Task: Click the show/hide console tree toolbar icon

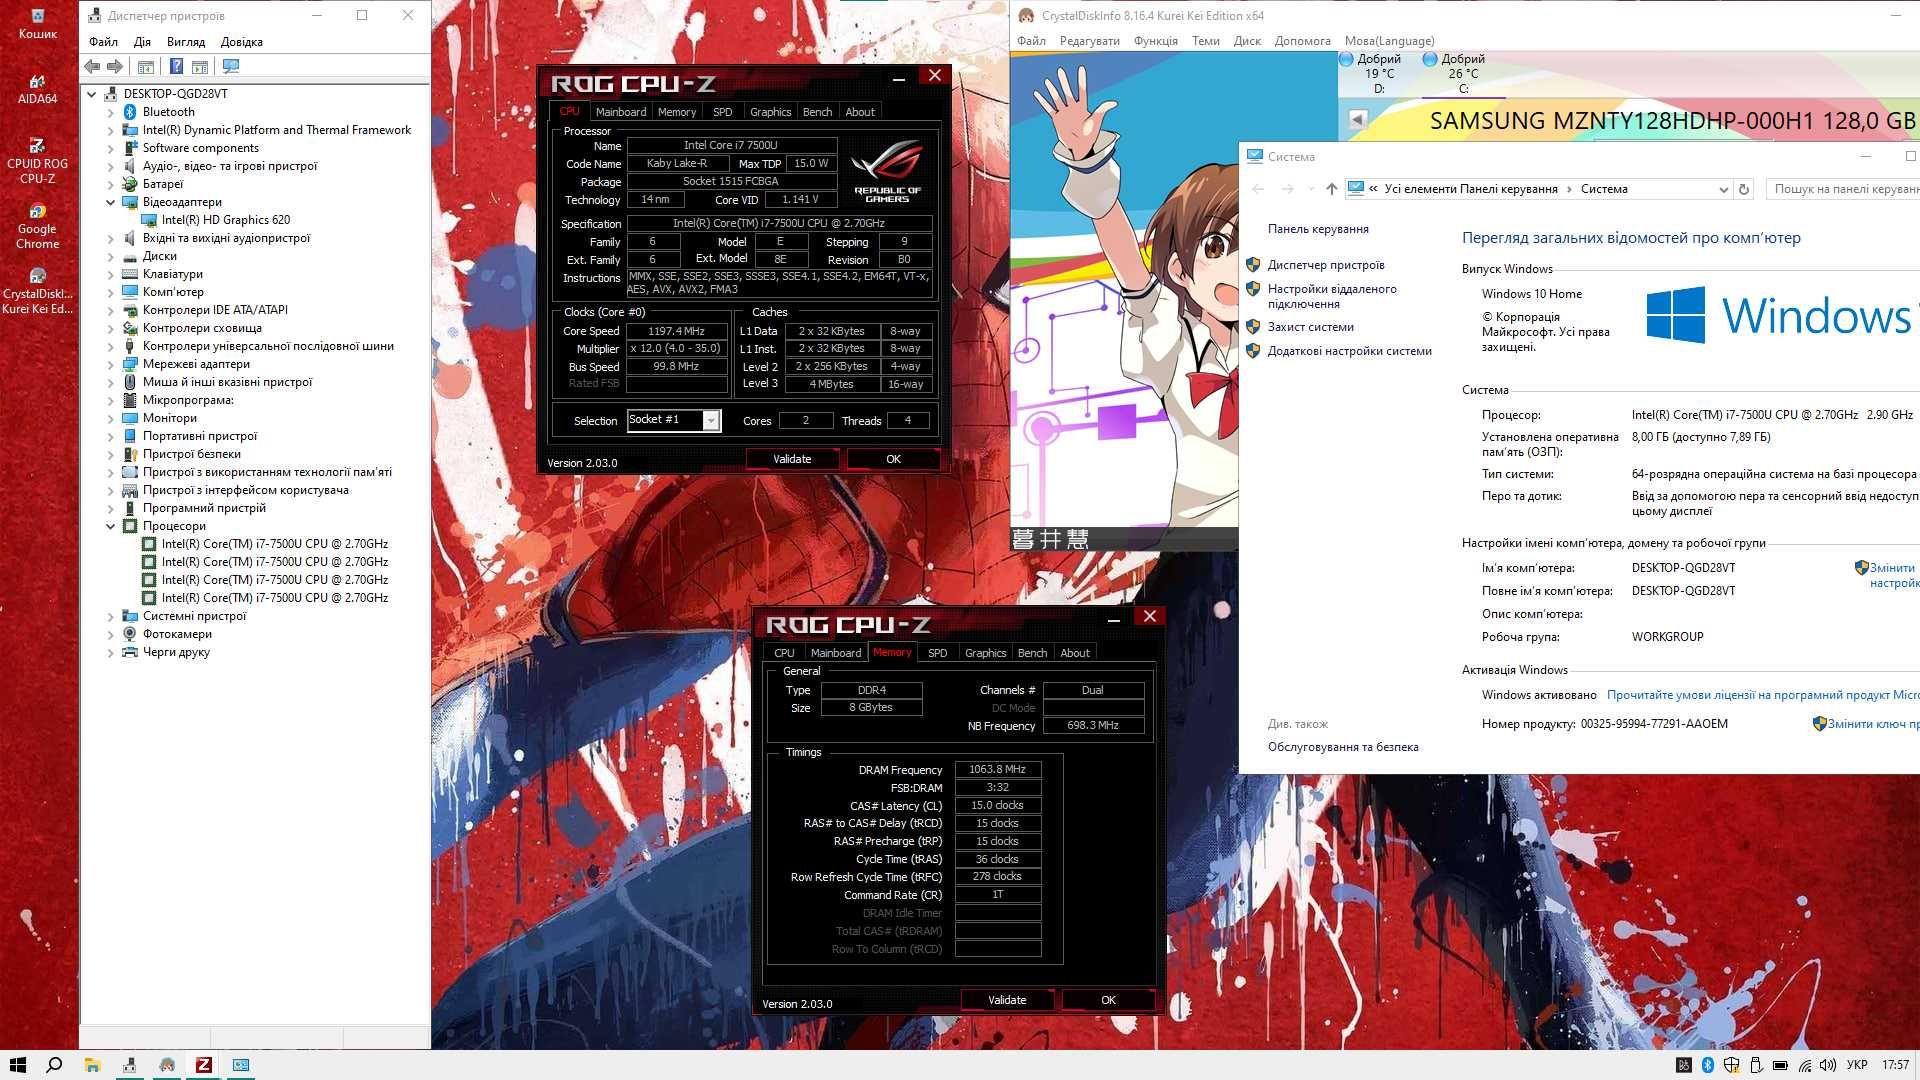Action: point(145,66)
